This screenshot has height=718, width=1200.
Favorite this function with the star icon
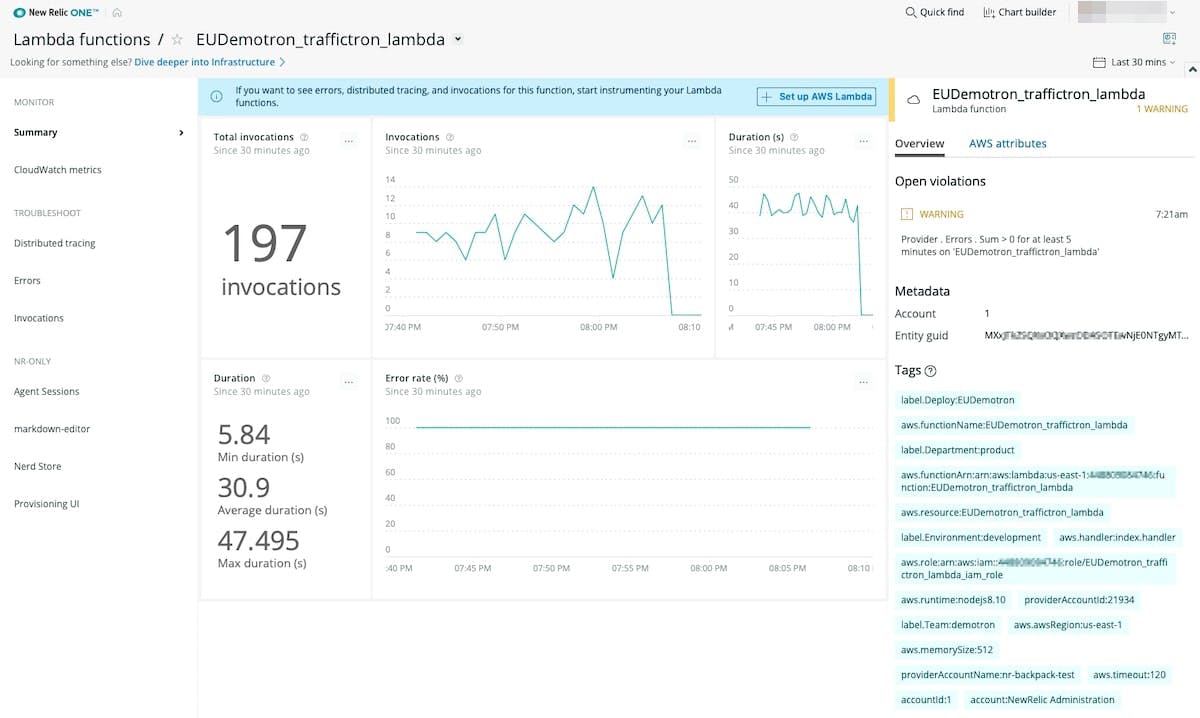(x=177, y=40)
